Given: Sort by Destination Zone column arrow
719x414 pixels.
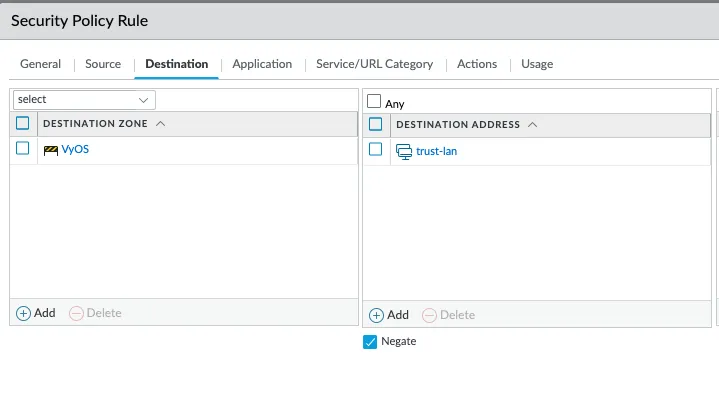Looking at the screenshot, I should 160,123.
